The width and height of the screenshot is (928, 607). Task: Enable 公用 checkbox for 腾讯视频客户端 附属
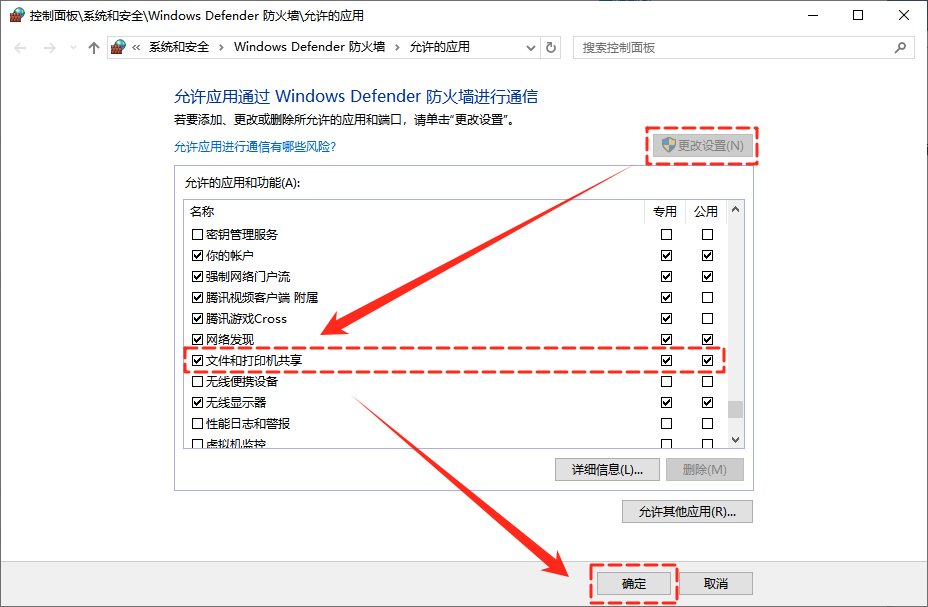(707, 298)
